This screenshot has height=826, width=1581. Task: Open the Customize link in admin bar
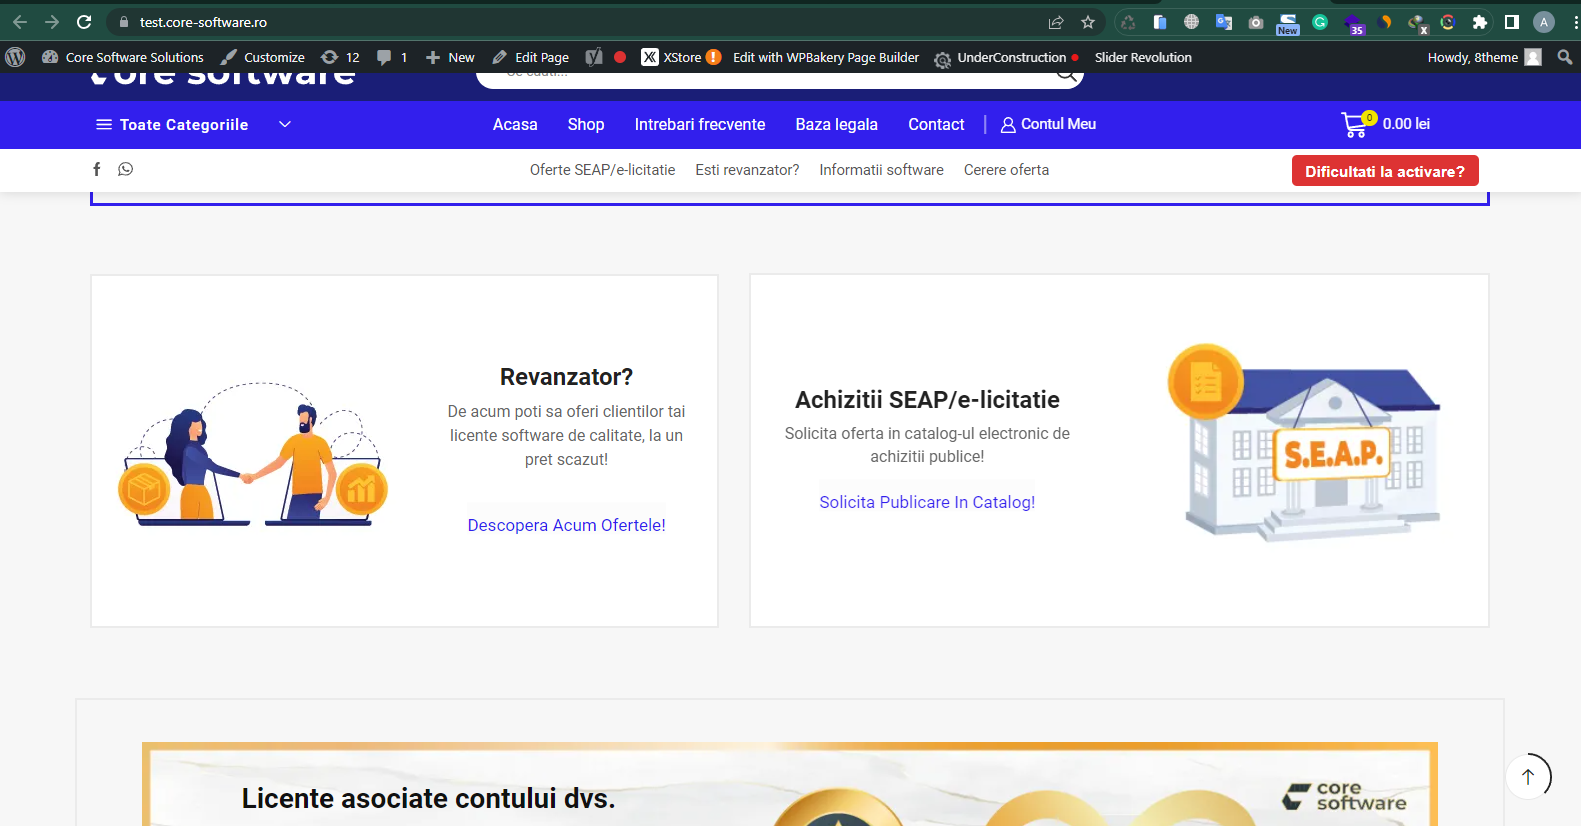click(x=263, y=57)
